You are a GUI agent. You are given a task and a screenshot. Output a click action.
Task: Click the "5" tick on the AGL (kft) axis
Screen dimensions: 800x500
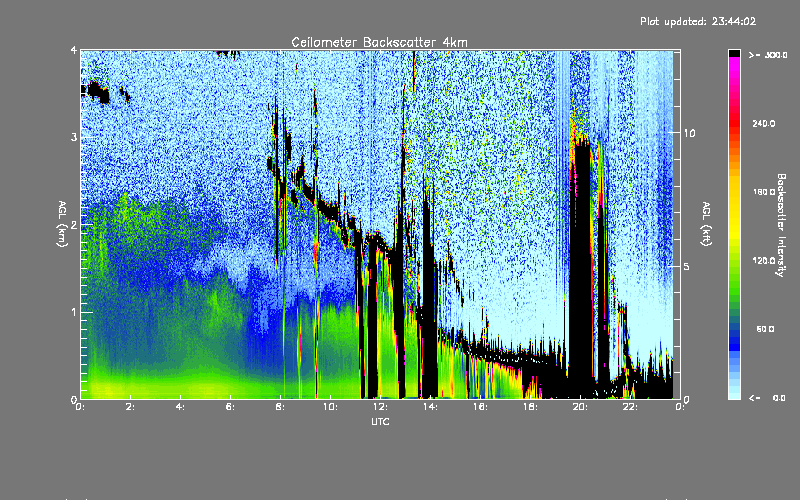point(687,266)
